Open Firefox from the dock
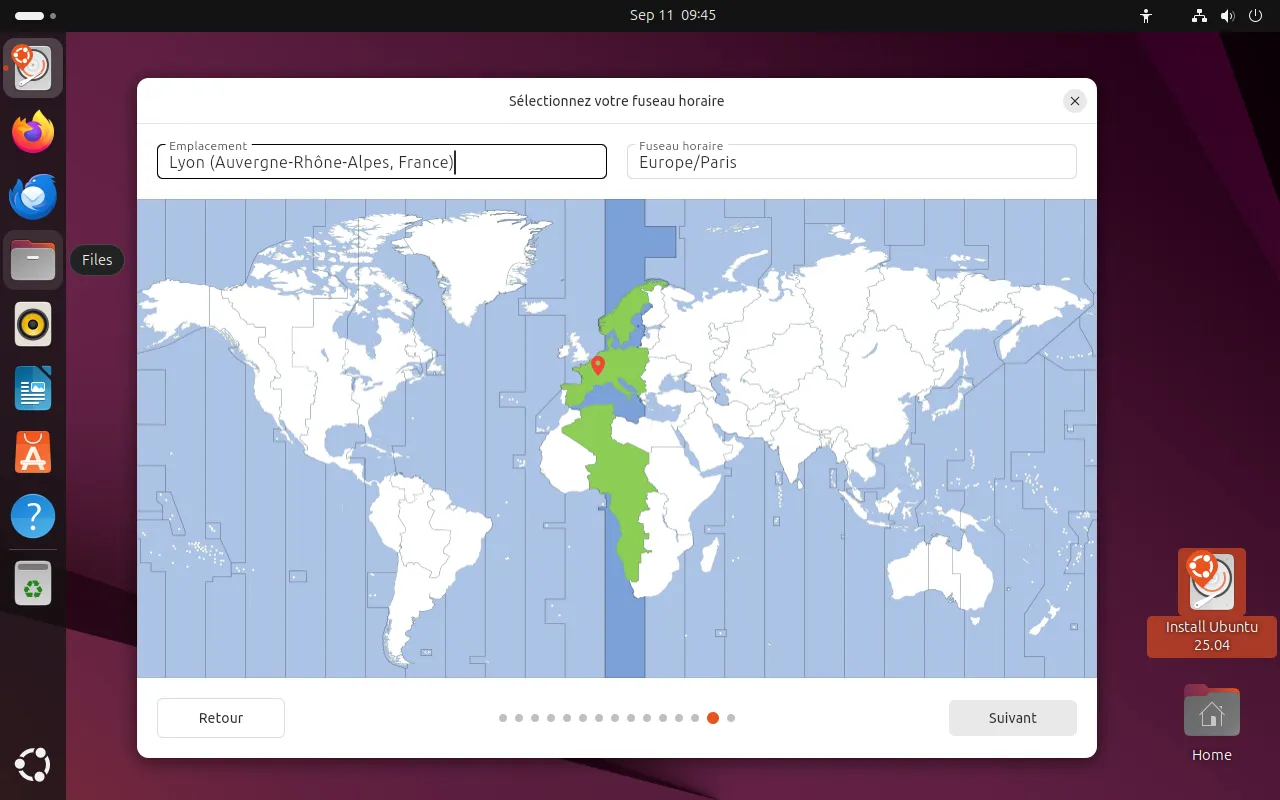 pos(33,132)
